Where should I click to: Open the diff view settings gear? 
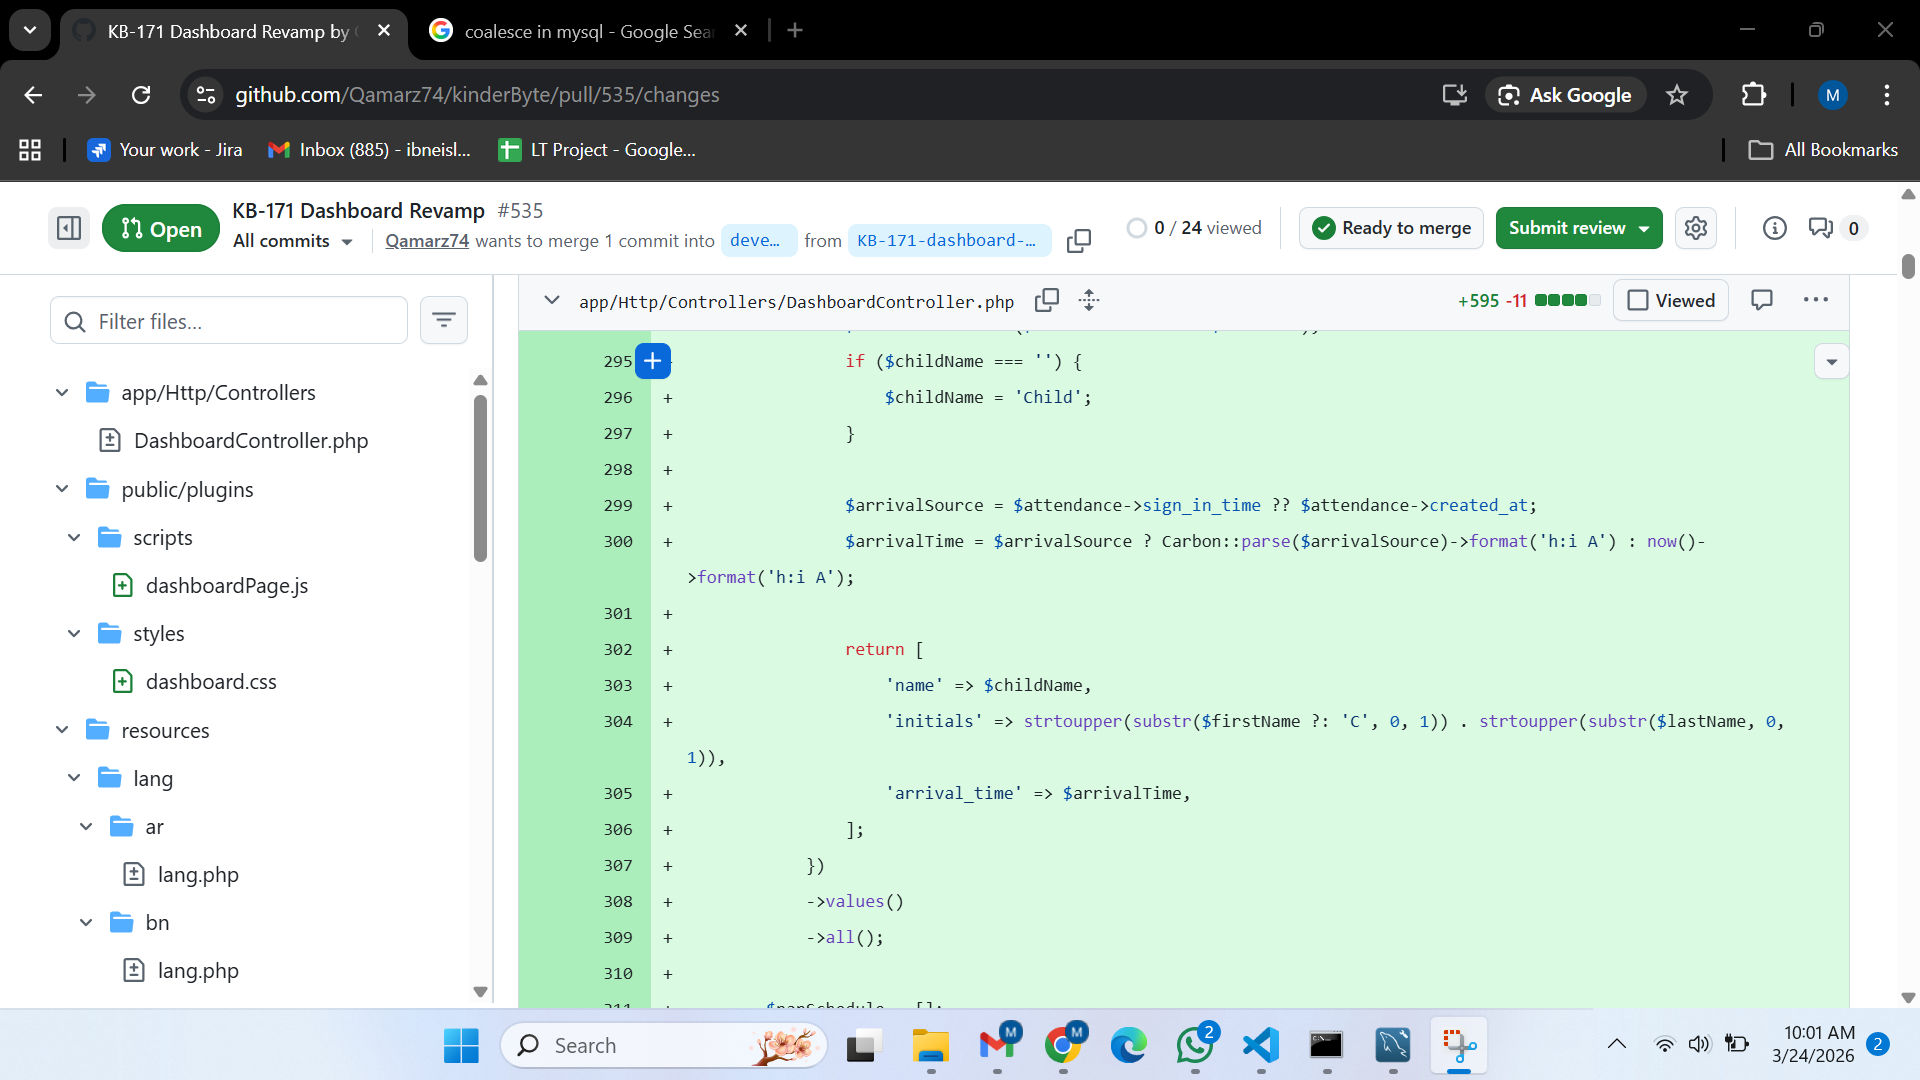(1696, 228)
